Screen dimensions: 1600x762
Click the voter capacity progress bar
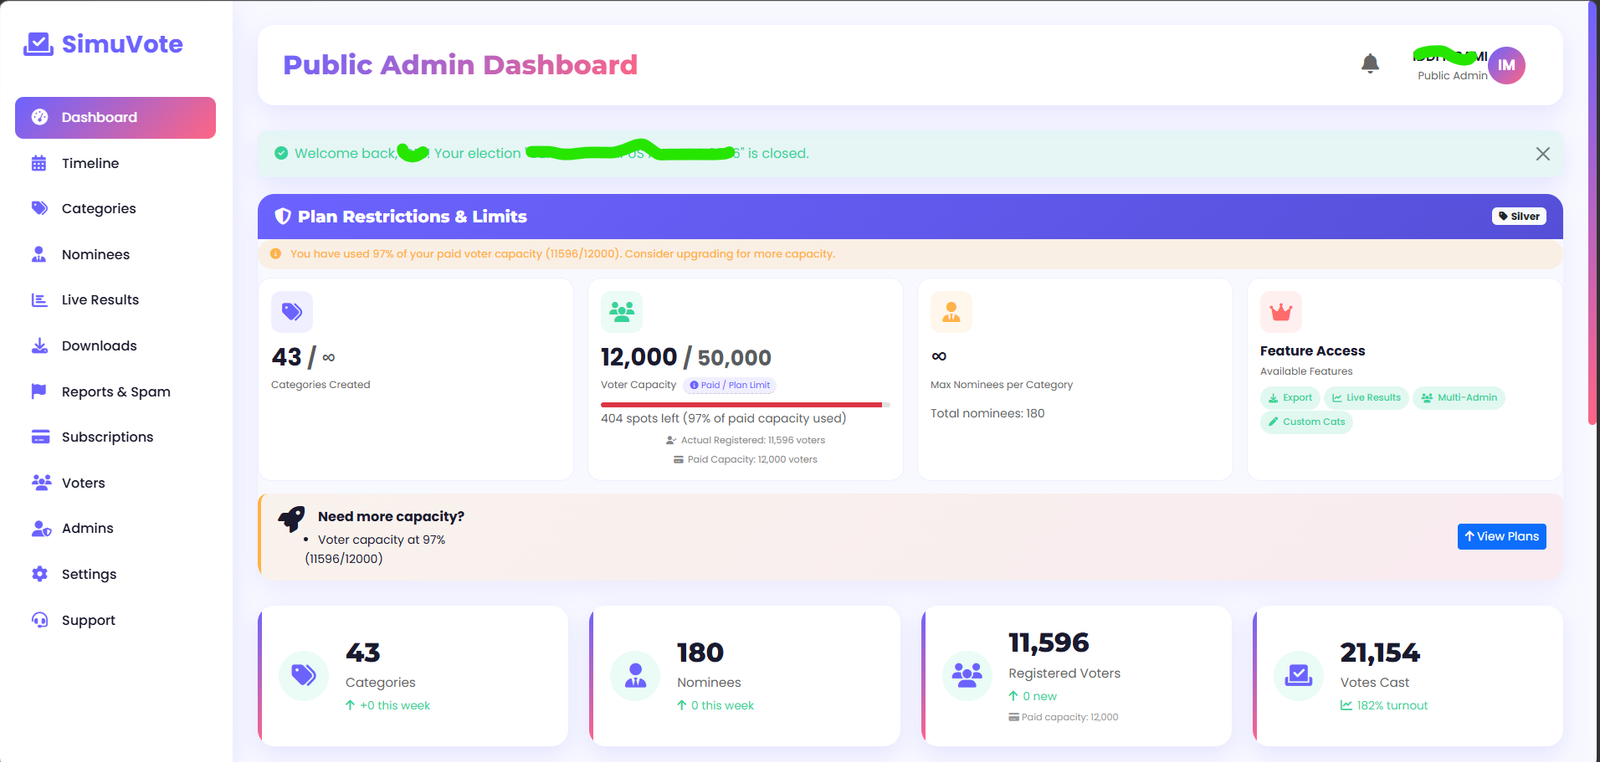pos(745,405)
